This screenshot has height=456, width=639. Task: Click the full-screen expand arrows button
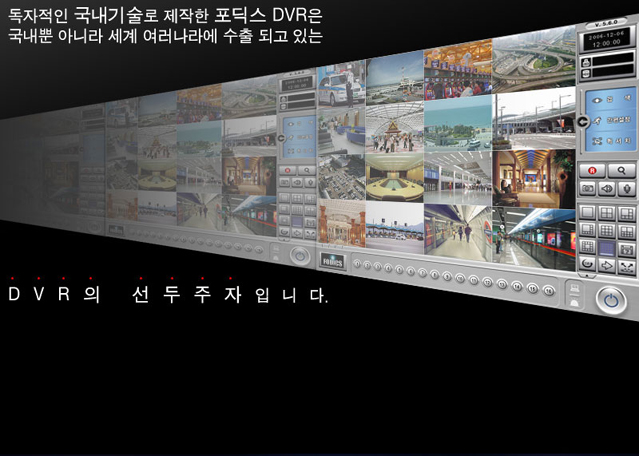(x=626, y=267)
